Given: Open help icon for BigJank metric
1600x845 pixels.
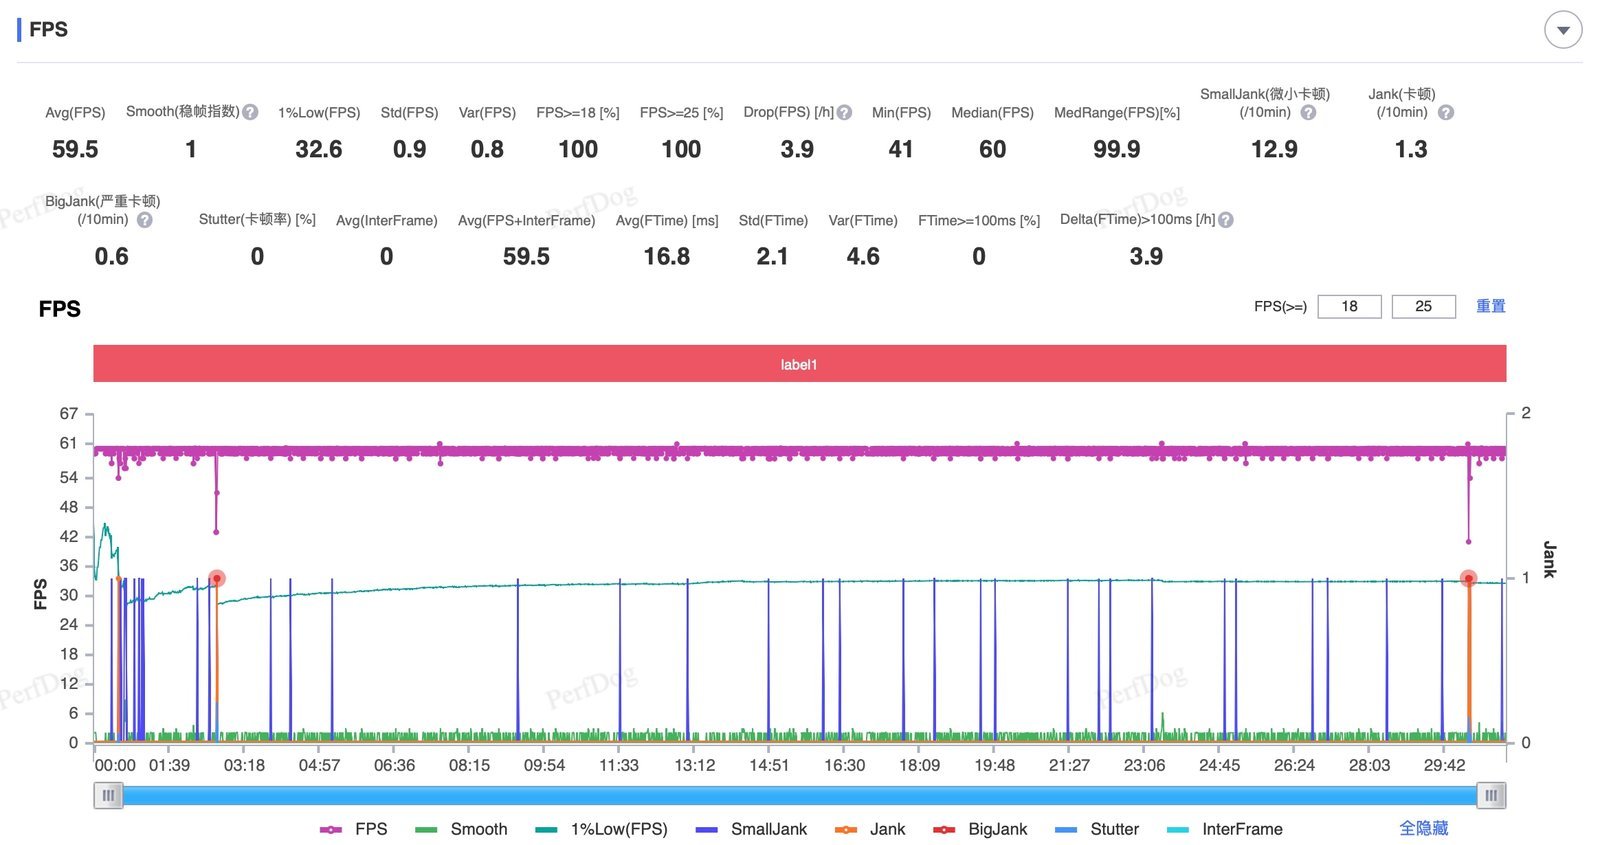Looking at the screenshot, I should click(145, 220).
